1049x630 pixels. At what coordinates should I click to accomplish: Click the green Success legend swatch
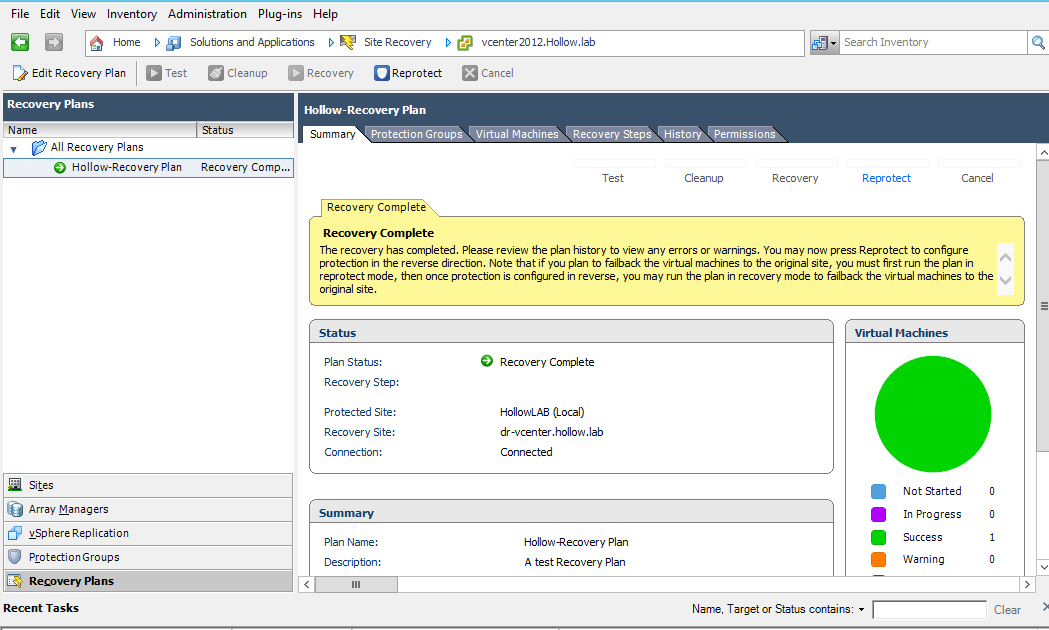(x=878, y=537)
